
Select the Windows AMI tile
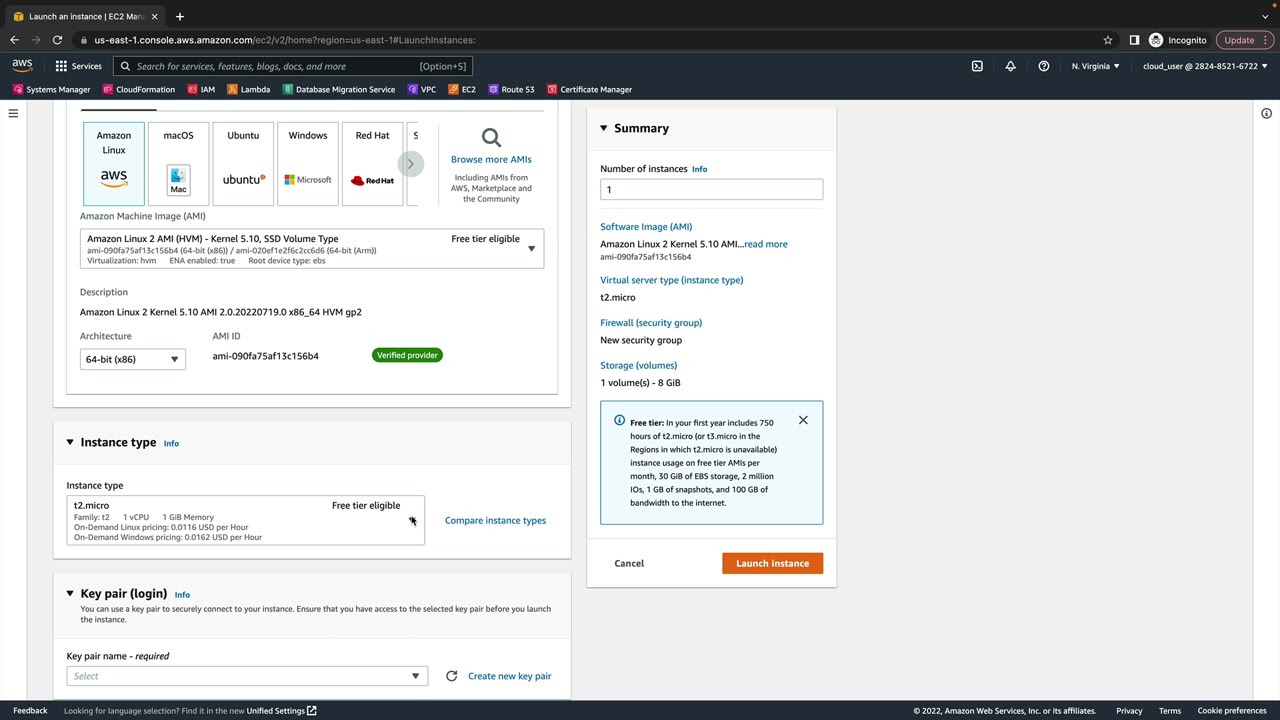(308, 163)
